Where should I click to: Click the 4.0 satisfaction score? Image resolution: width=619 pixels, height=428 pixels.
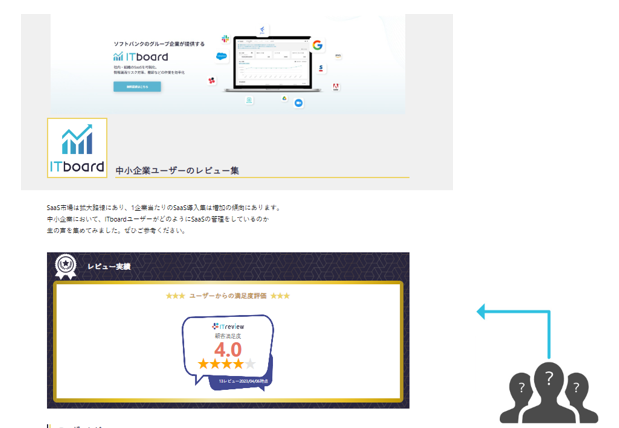228,350
